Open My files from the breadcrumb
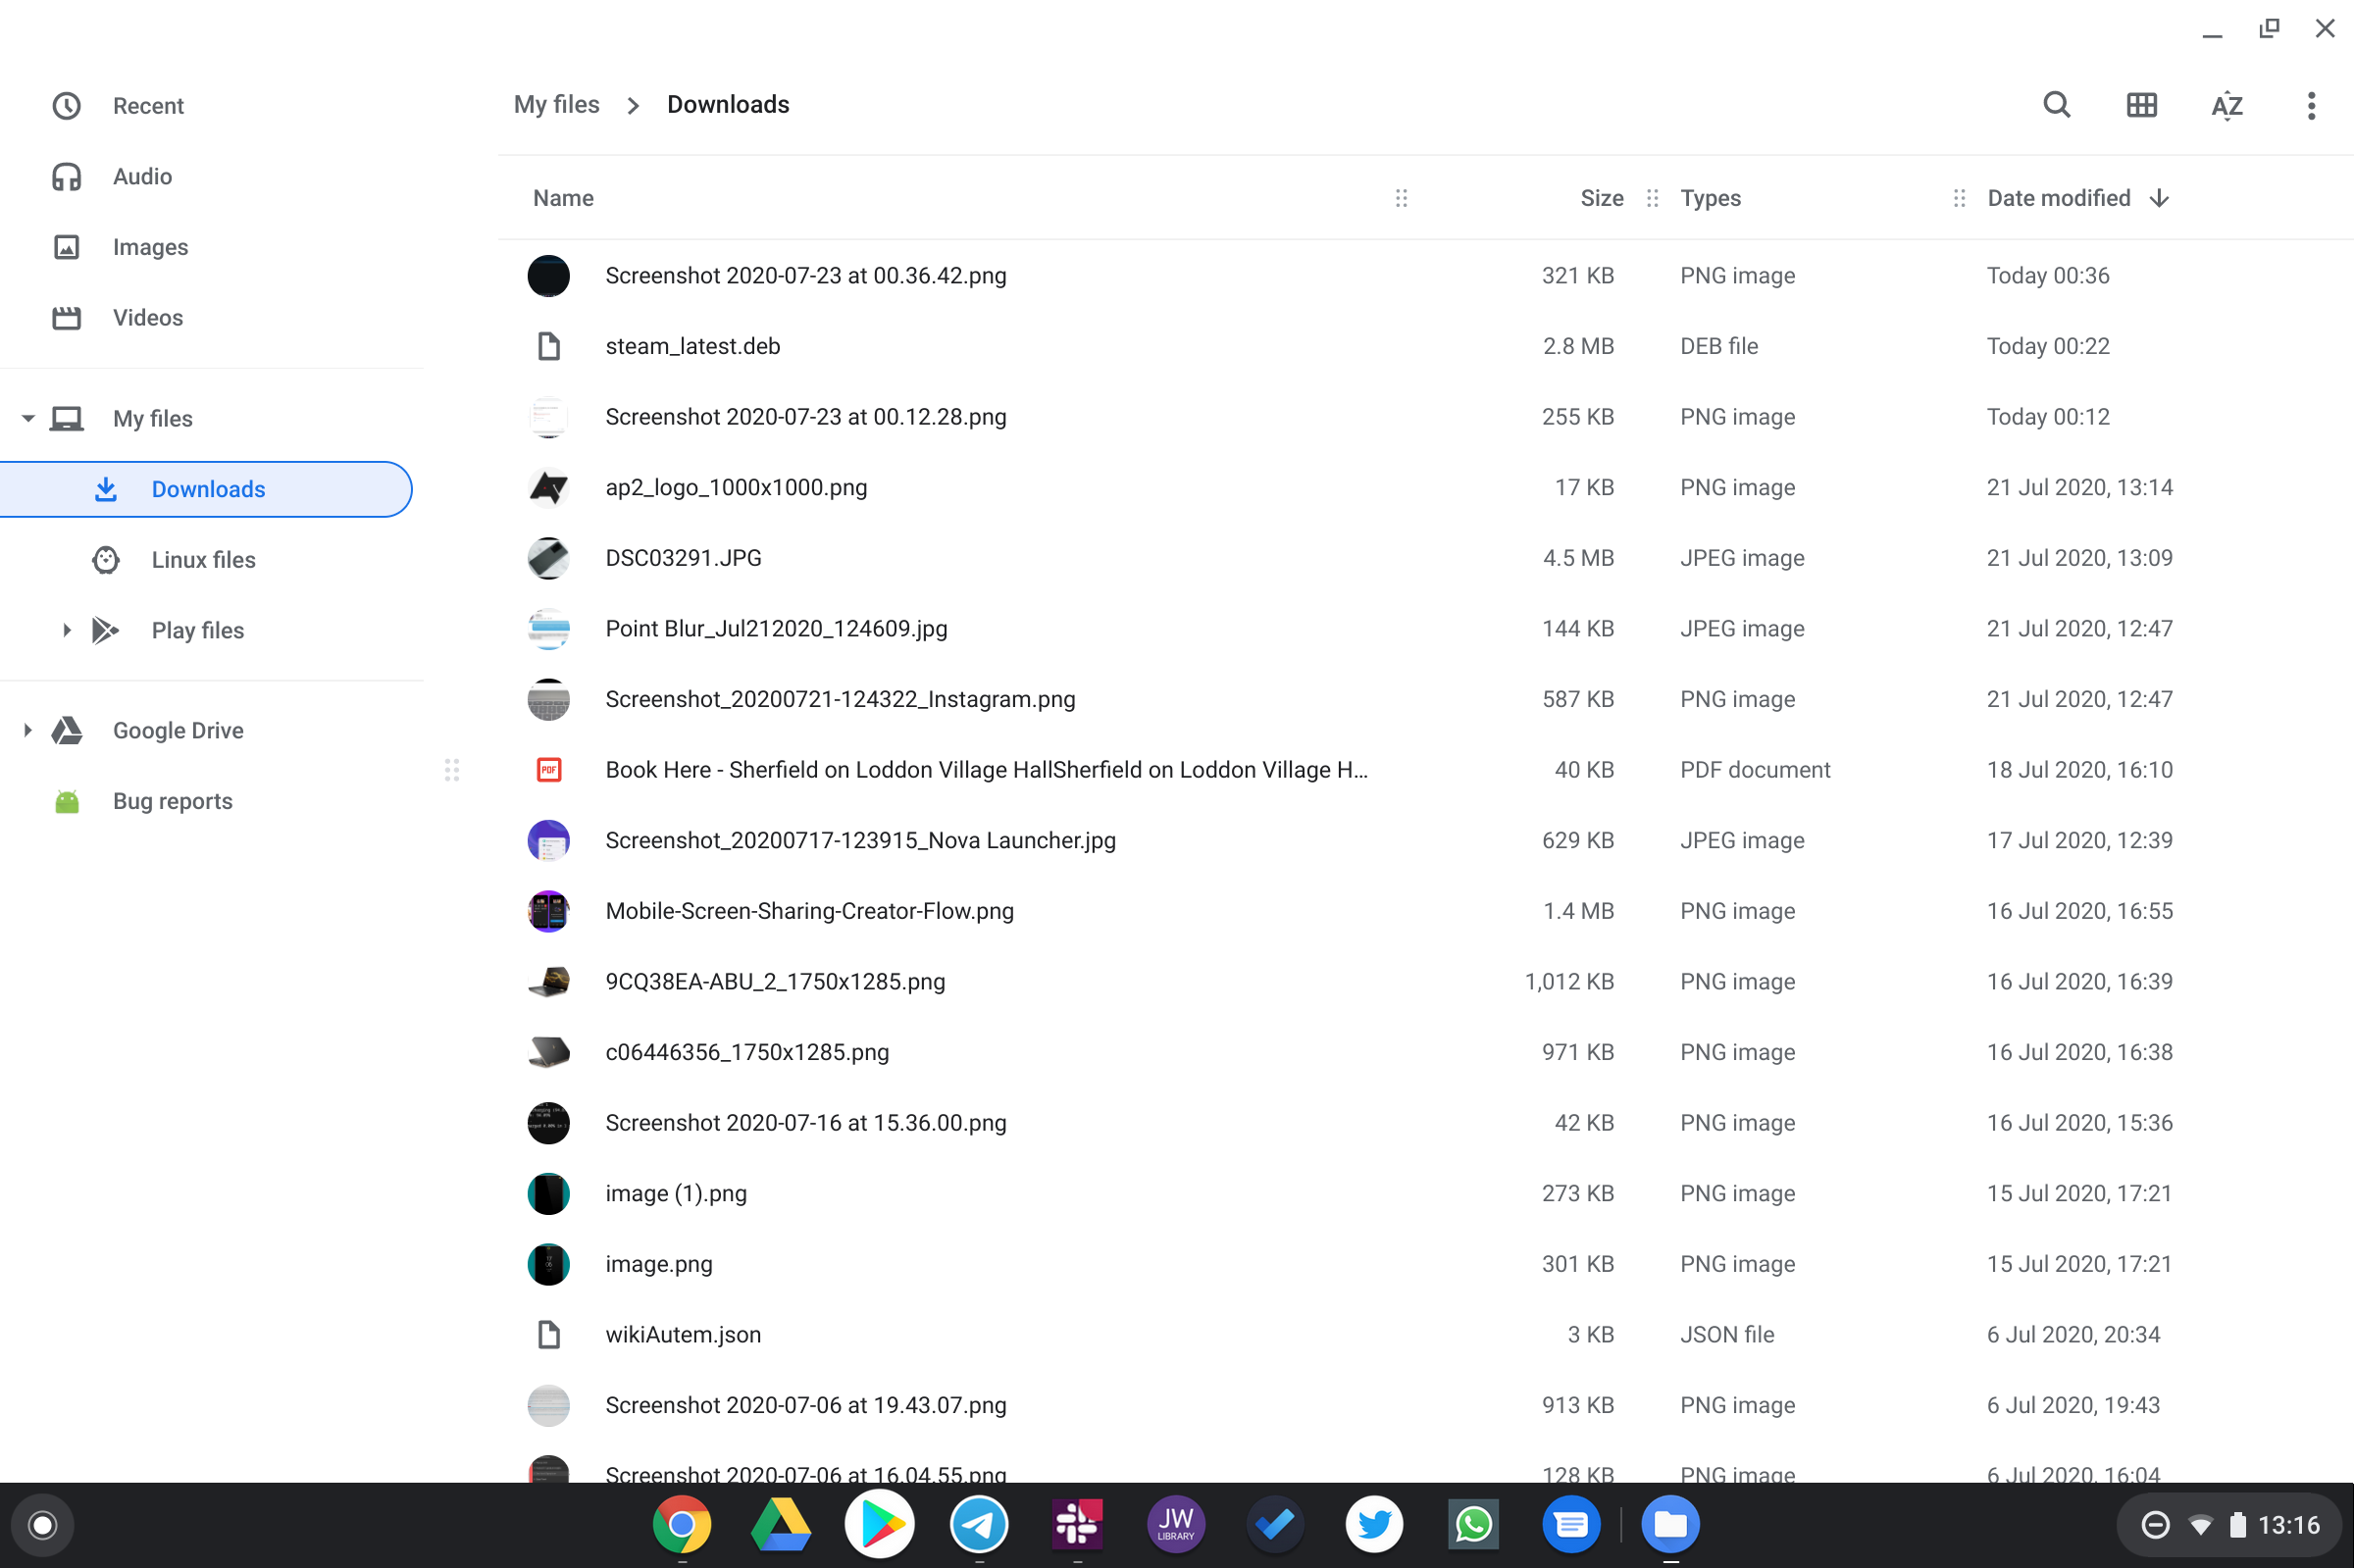The height and width of the screenshot is (1568, 2354). point(556,104)
